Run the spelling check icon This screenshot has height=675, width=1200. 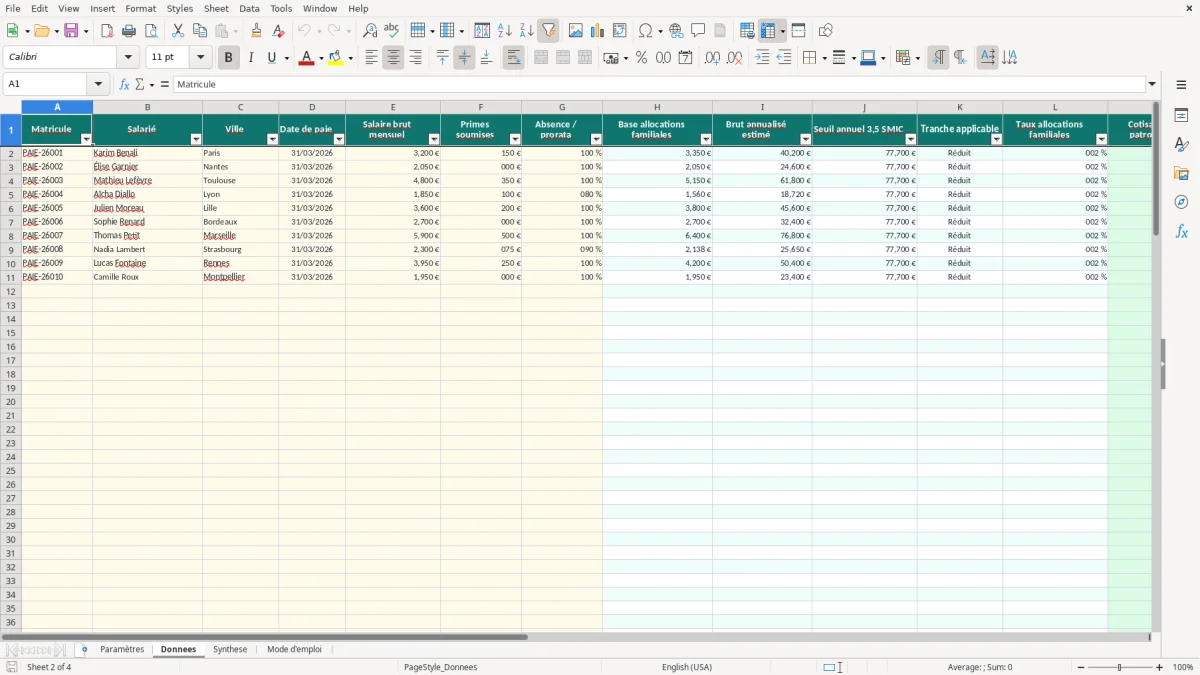point(391,31)
